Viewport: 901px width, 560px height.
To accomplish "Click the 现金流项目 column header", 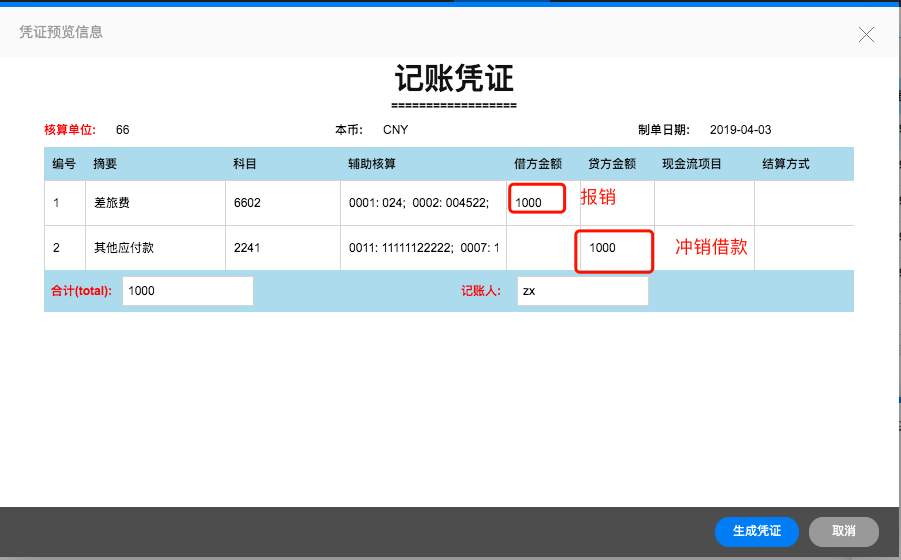I will tap(692, 164).
